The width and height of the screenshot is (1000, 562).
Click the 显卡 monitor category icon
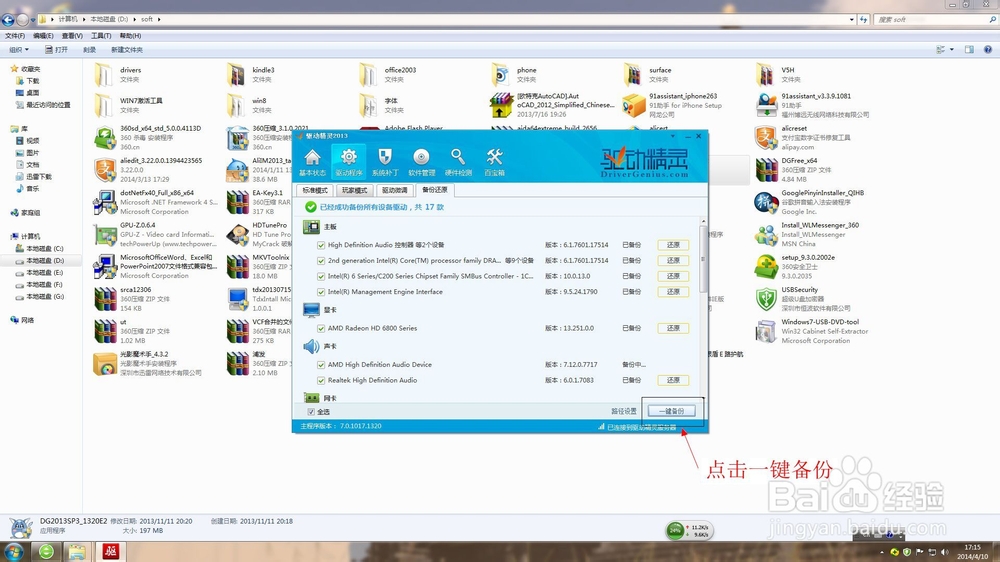coord(311,309)
